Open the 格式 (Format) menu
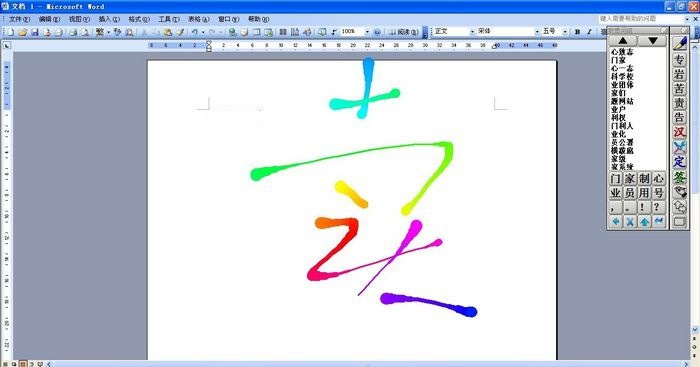Viewport: 700px width, 367px height. point(139,19)
